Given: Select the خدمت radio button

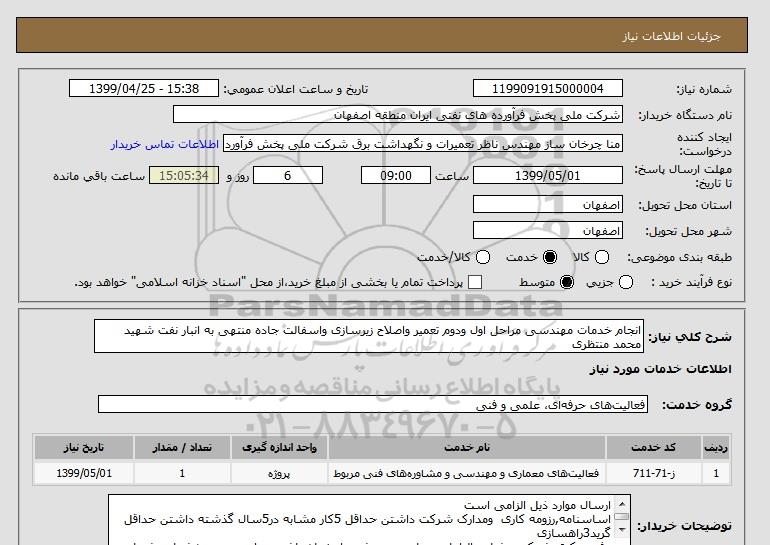Looking at the screenshot, I should tap(550, 257).
